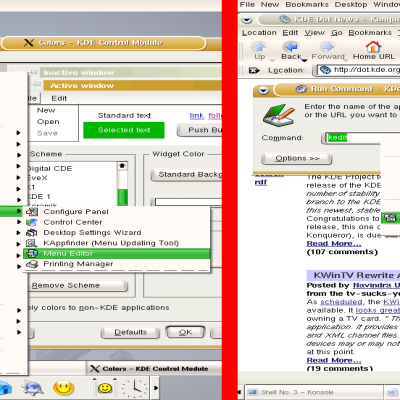Viewport: 400px width, 400px height.
Task: Click the Desktop Settings Wizard icon
Action: tap(32, 233)
